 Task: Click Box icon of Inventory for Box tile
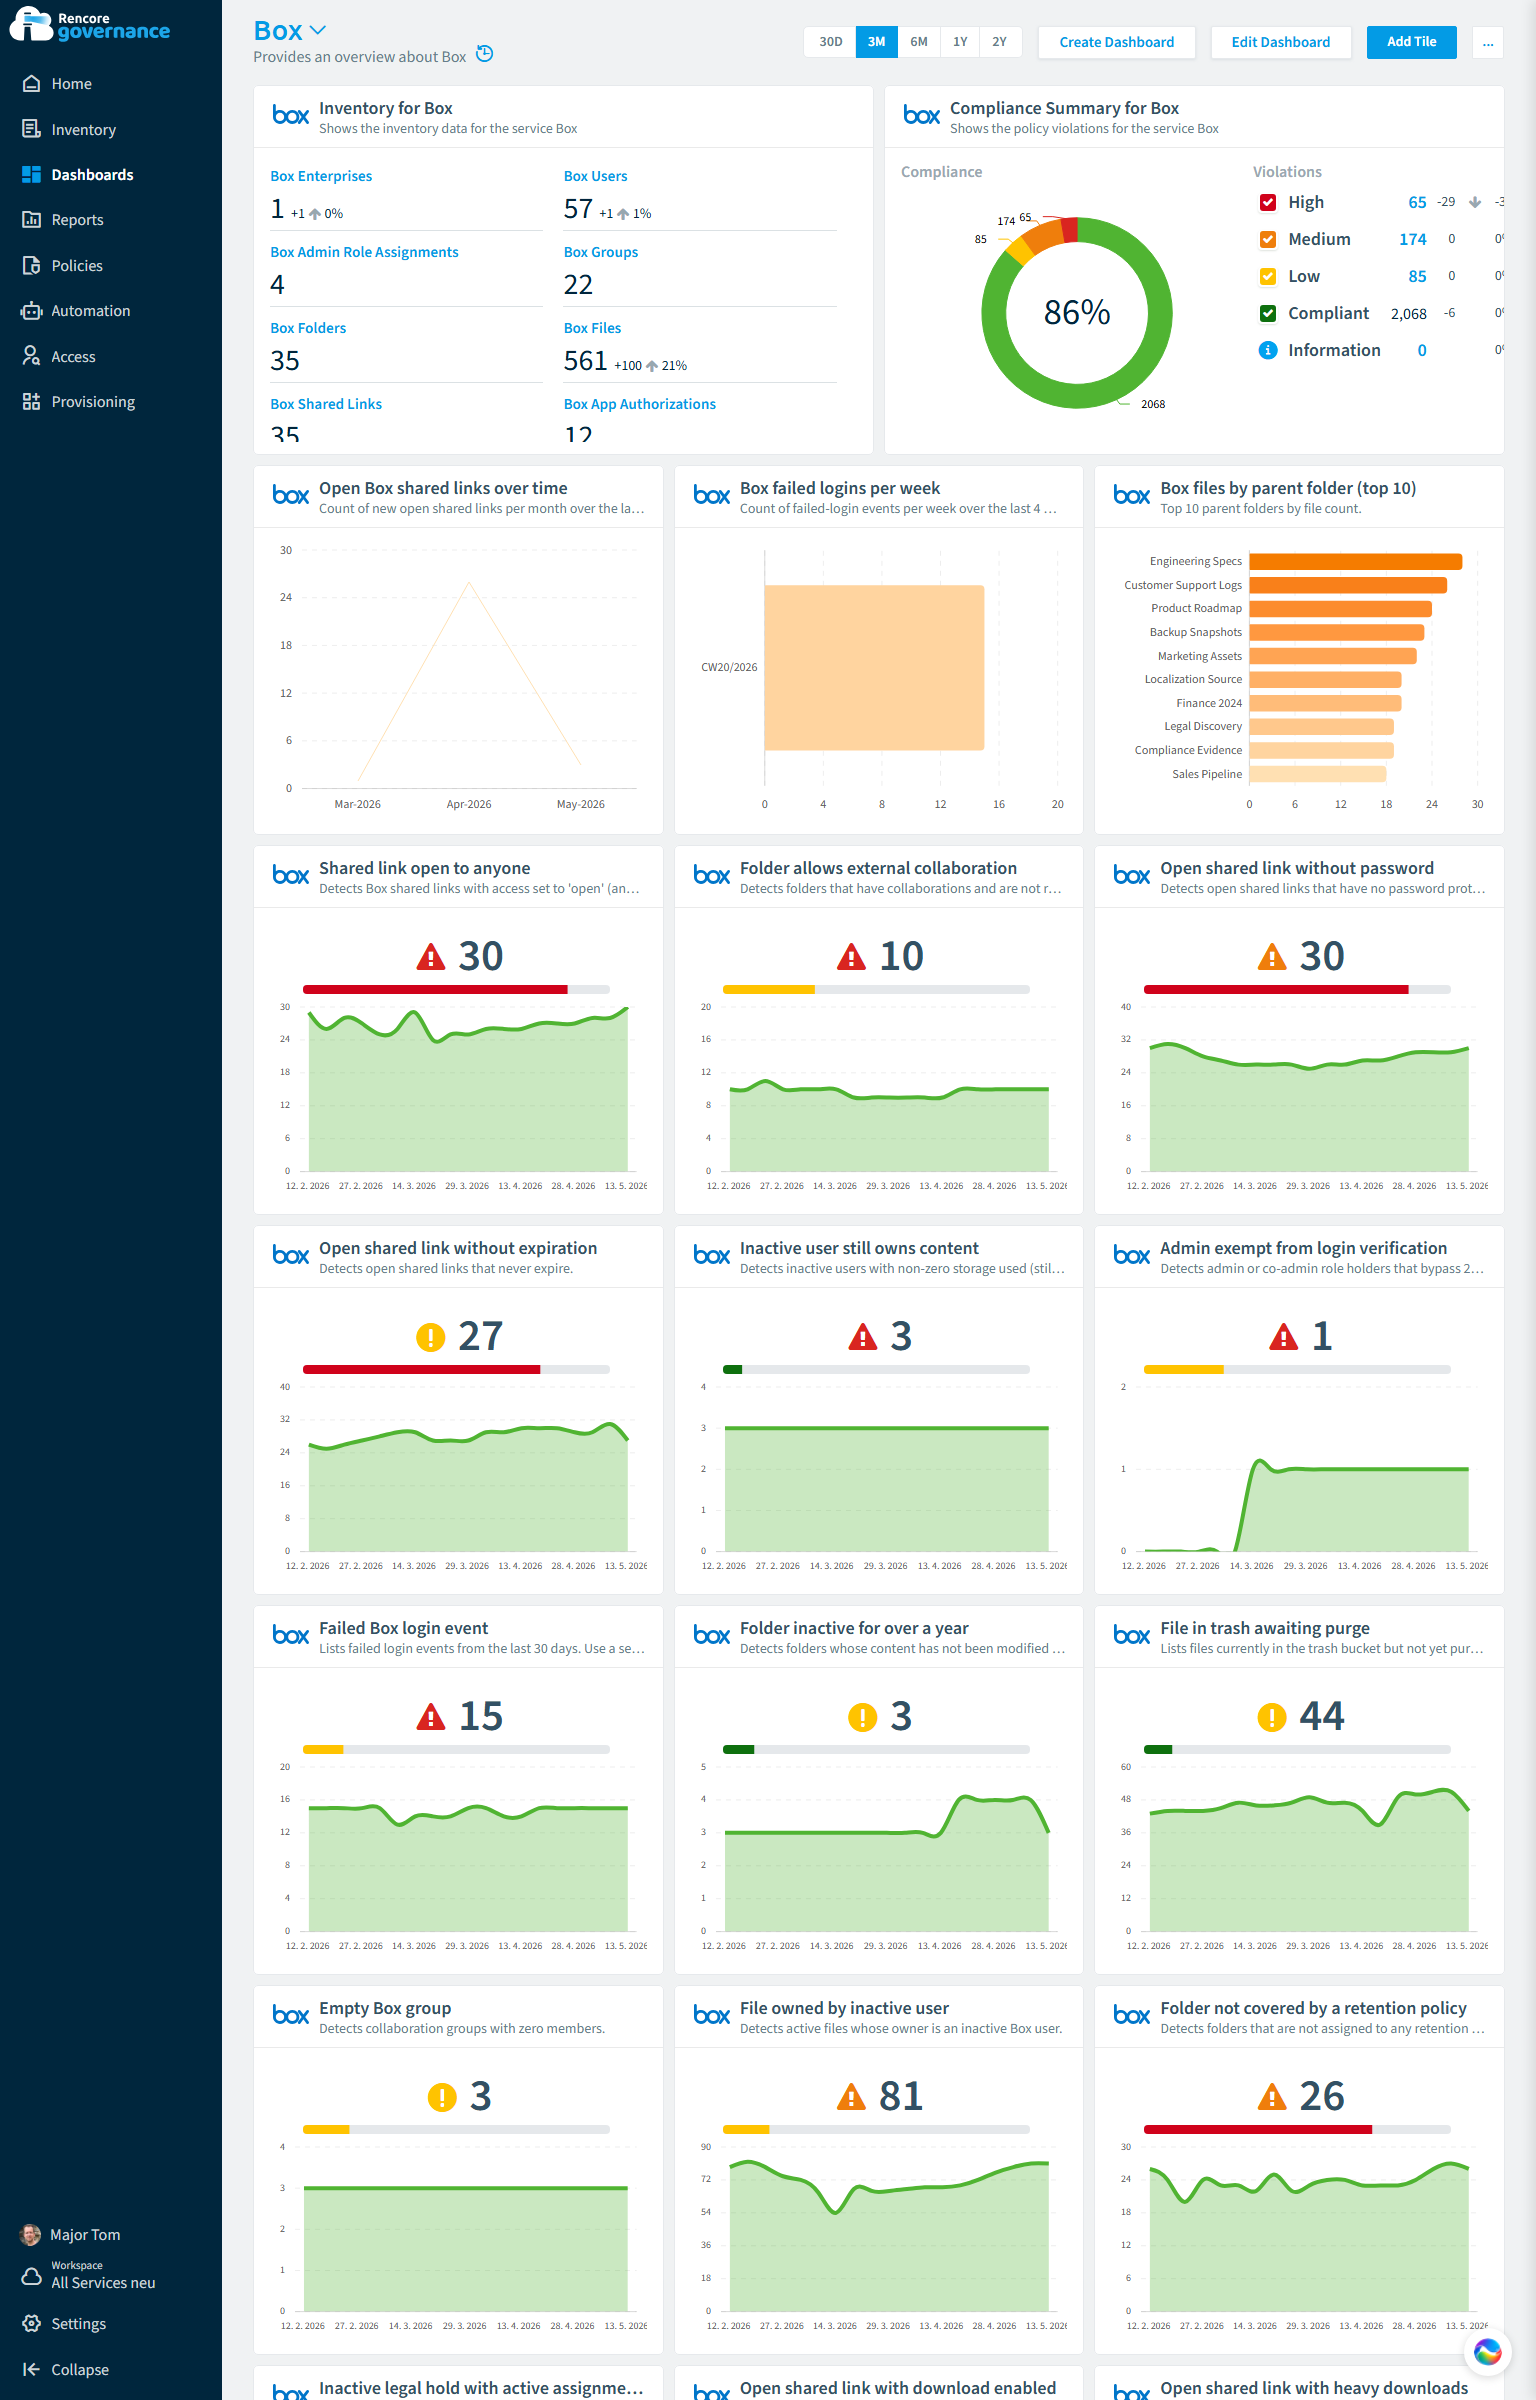pyautogui.click(x=291, y=116)
